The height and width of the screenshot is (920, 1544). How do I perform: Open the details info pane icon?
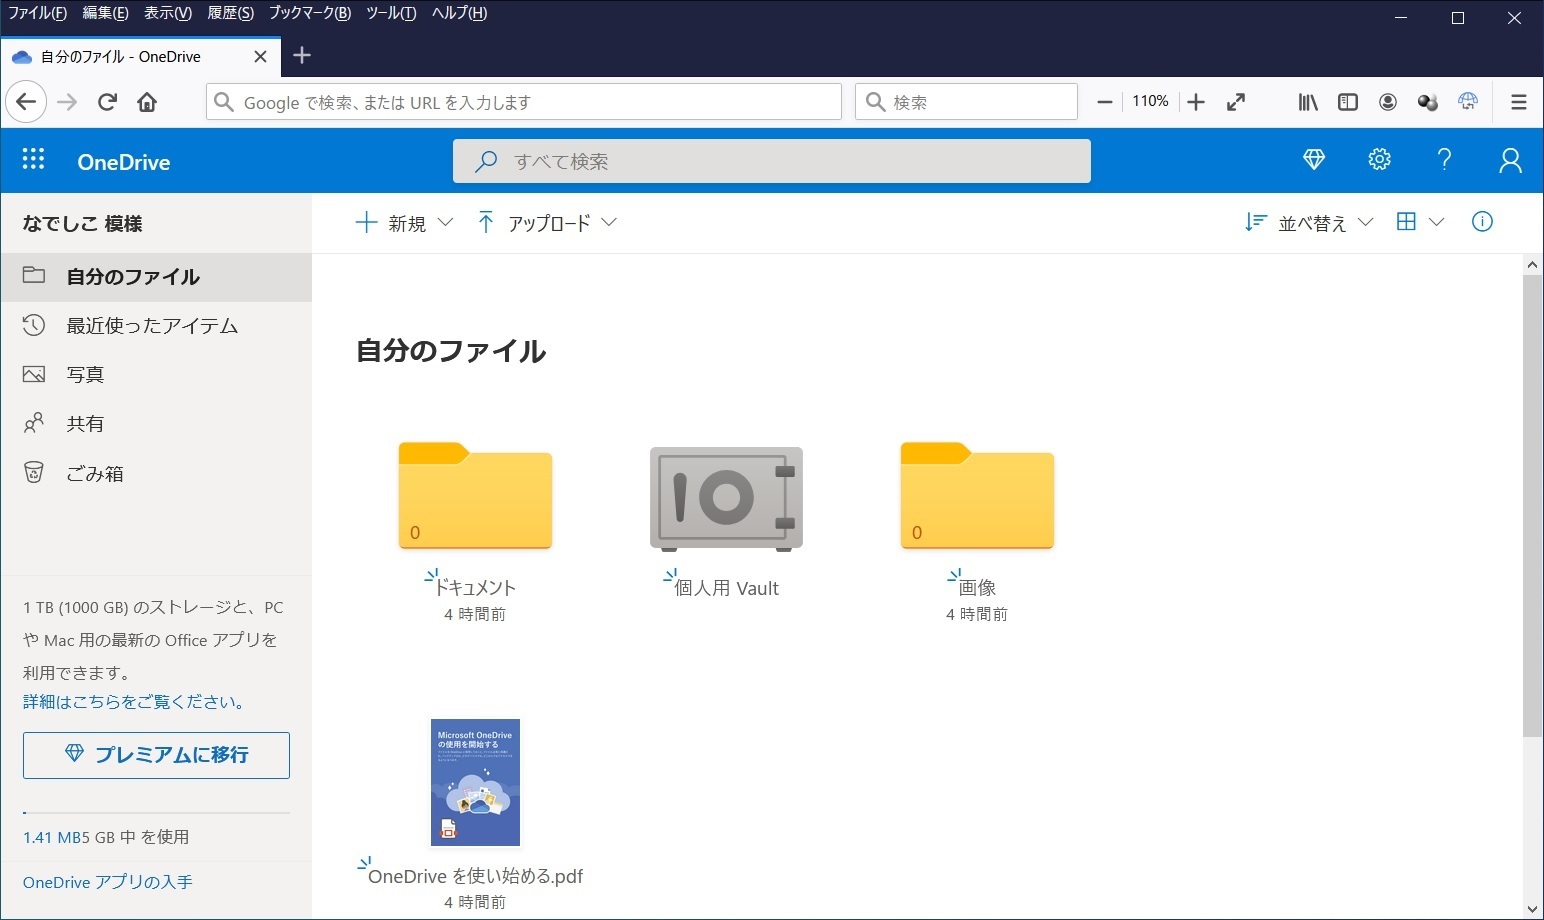click(1482, 222)
